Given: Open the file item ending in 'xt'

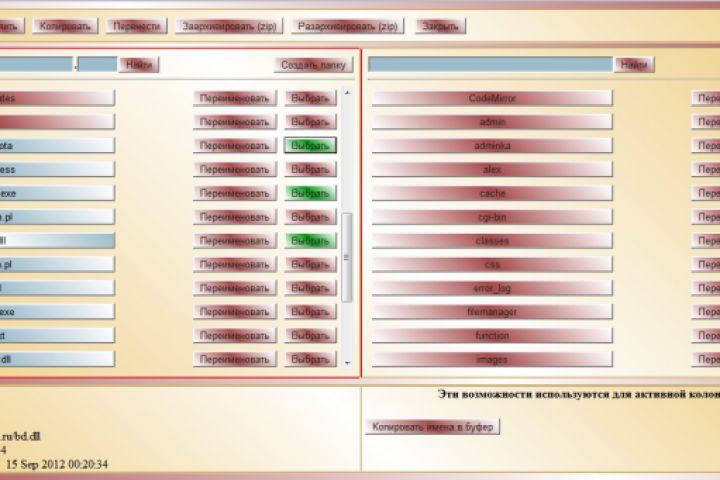Looking at the screenshot, I should click(57, 336).
